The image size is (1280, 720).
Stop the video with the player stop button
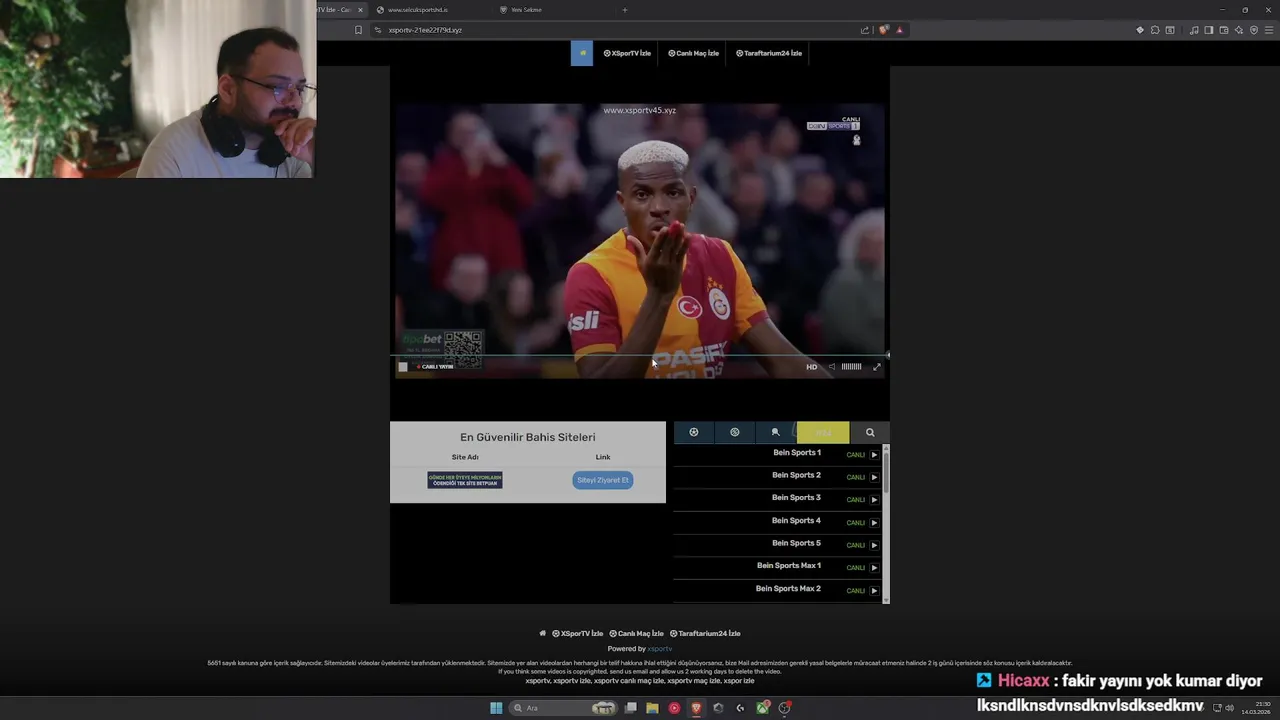(403, 367)
